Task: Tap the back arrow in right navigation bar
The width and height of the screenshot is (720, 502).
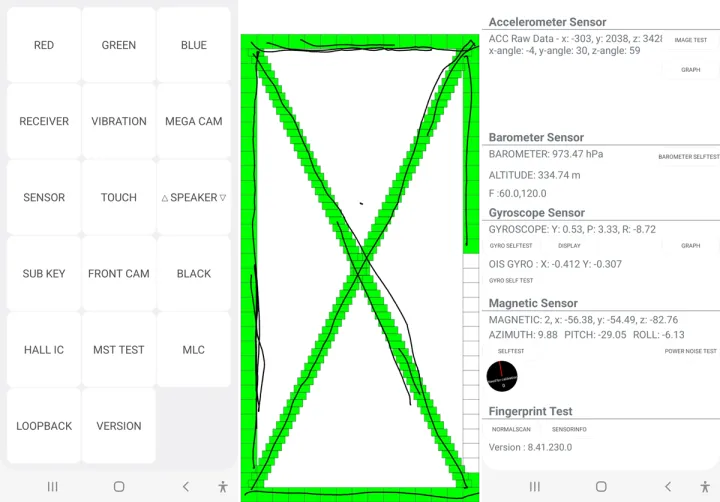Action: [668, 486]
